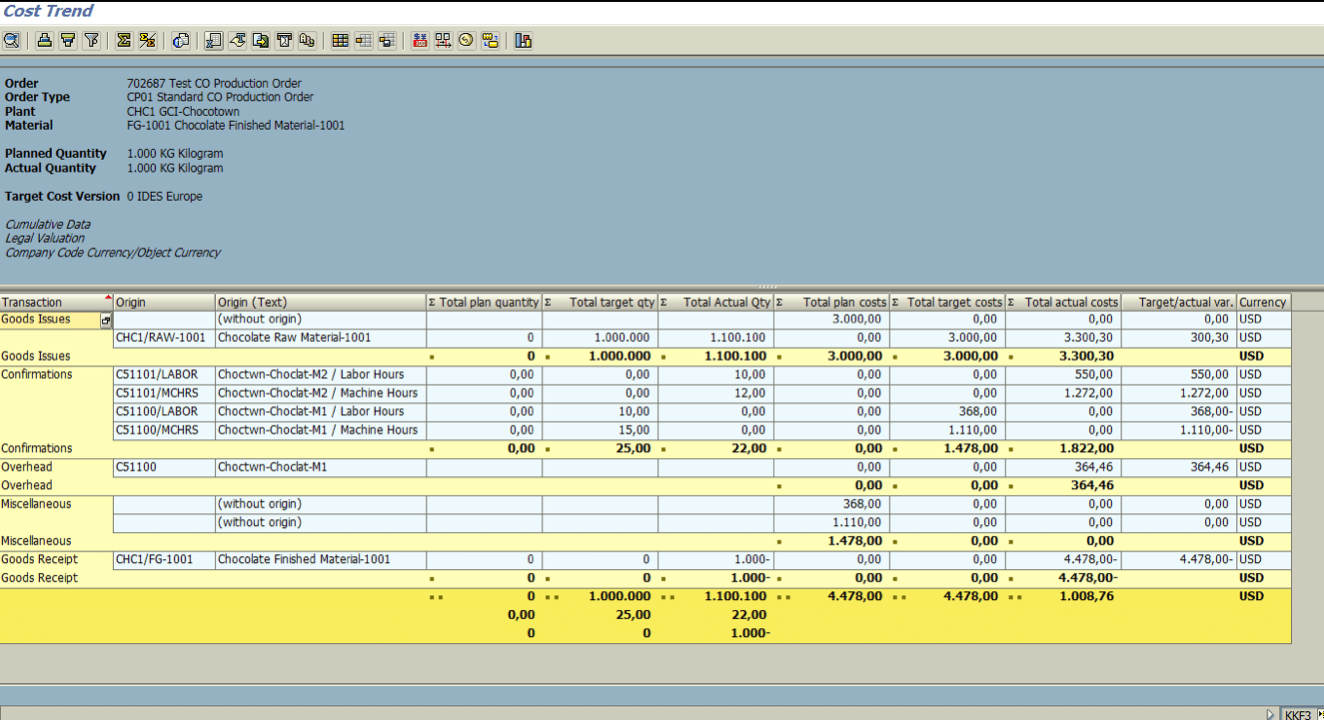Select the Currency column header
Screen dimensions: 1324x720
pyautogui.click(x=1264, y=302)
